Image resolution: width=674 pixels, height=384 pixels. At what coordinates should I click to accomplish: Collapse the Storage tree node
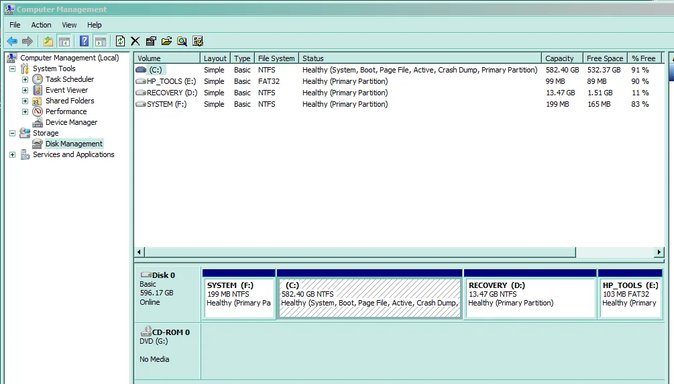click(x=12, y=133)
